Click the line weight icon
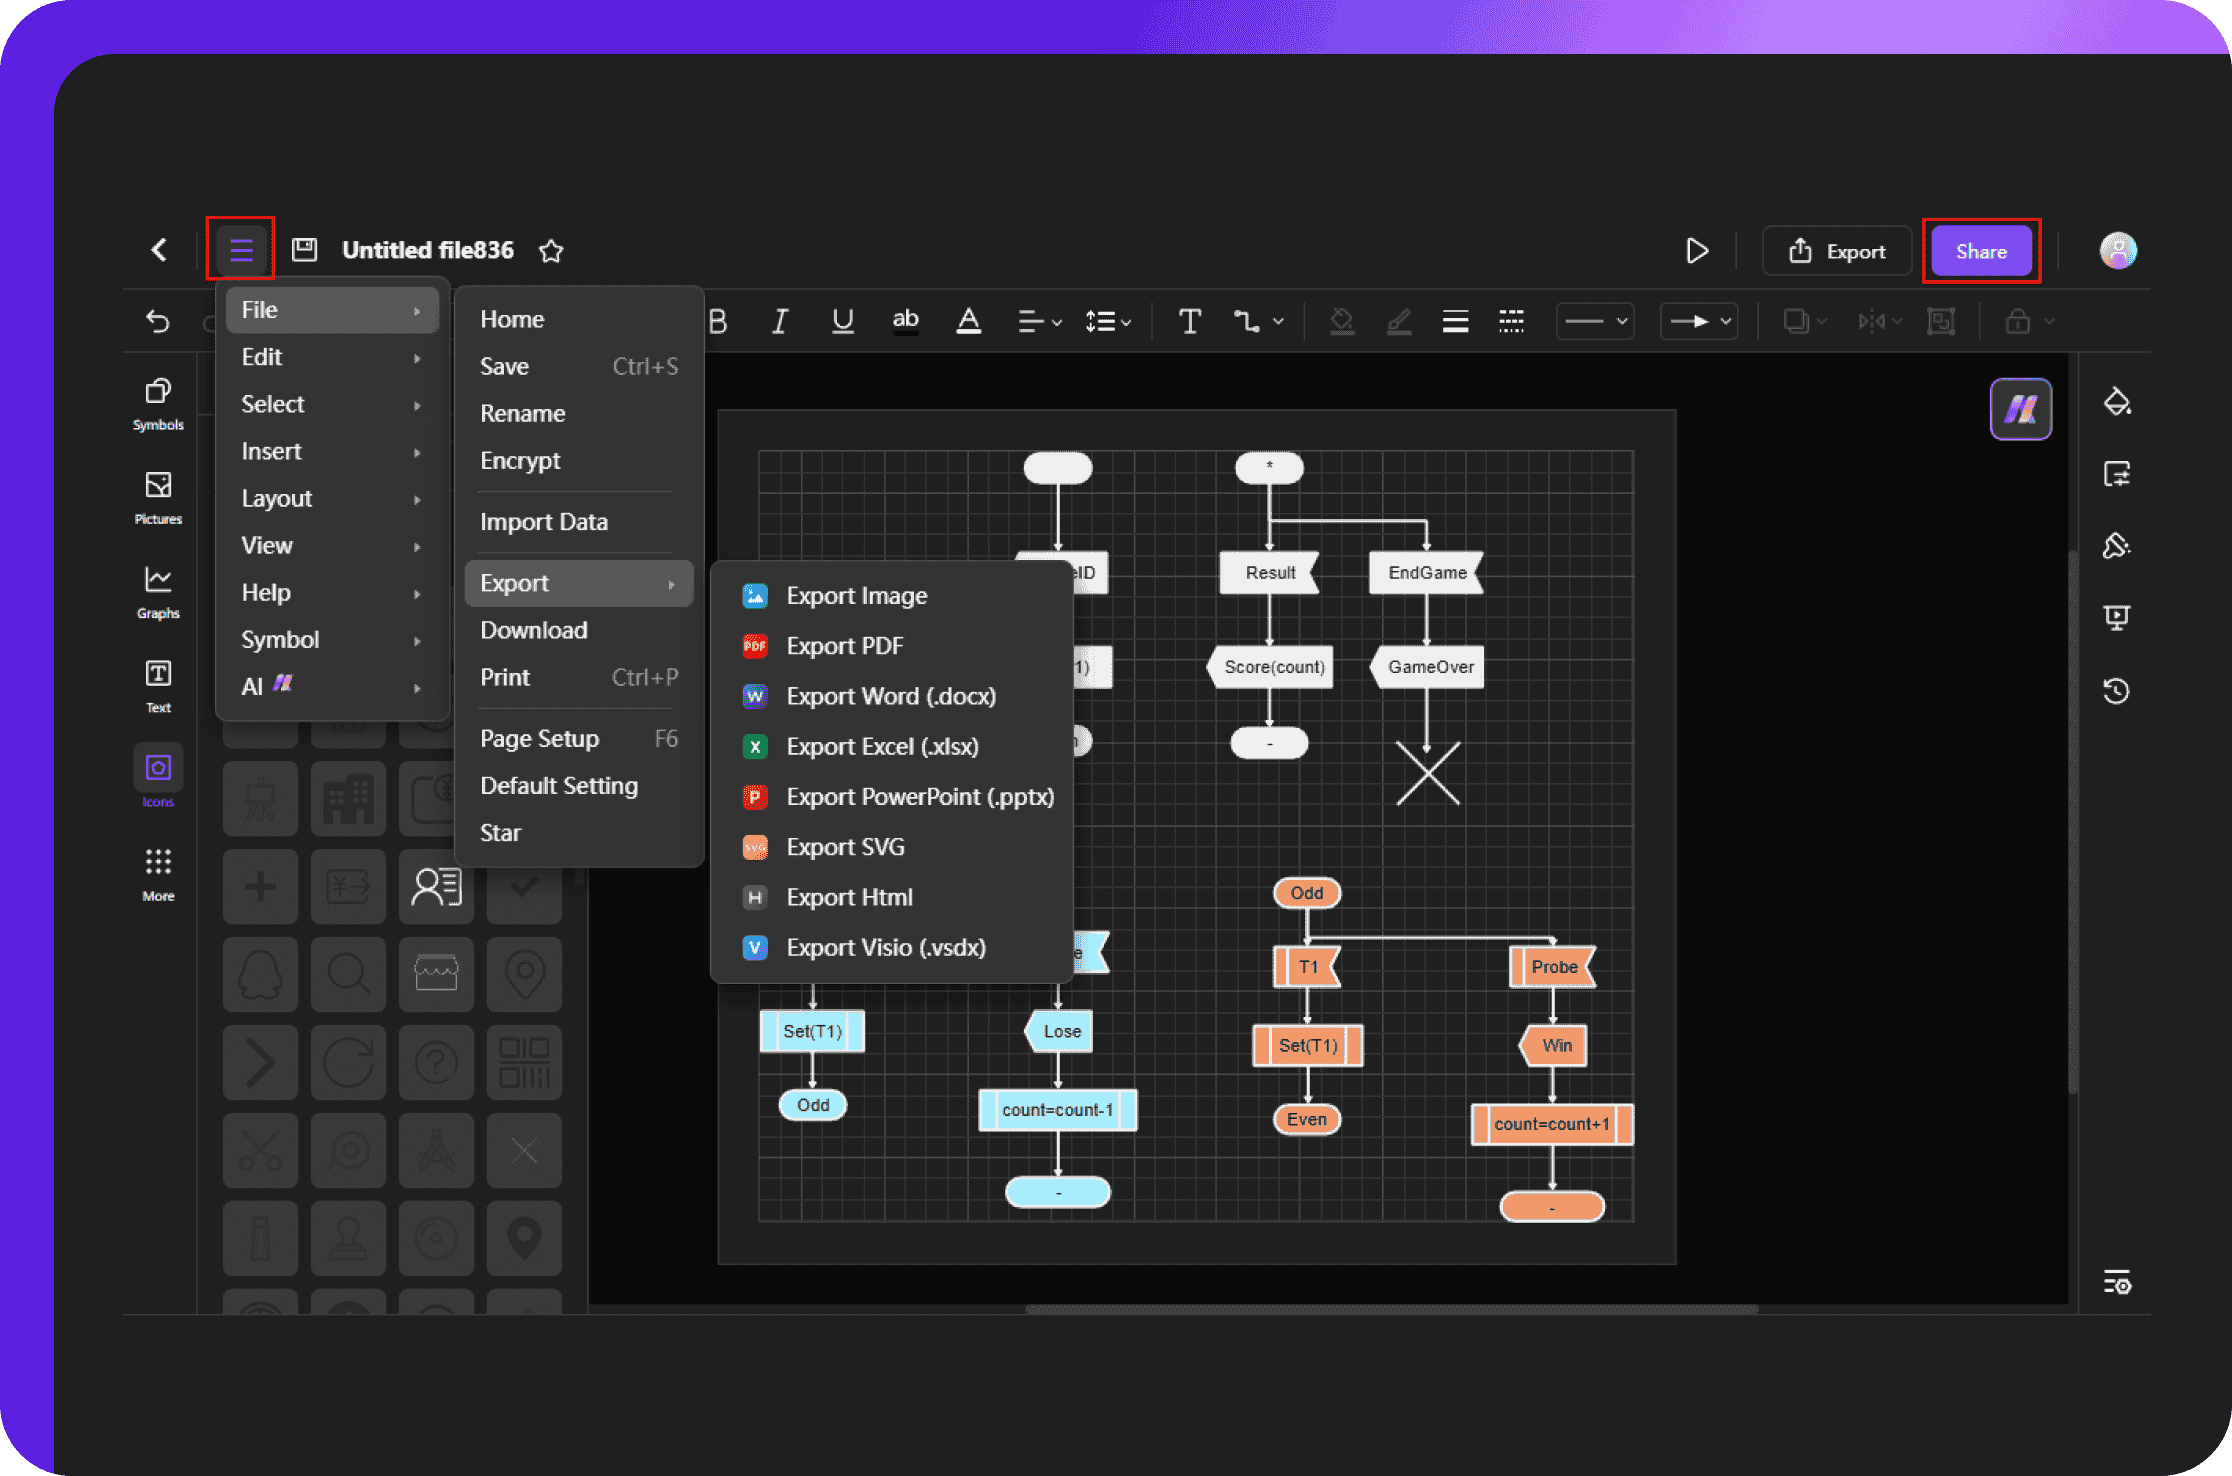This screenshot has height=1476, width=2232. coord(1455,321)
